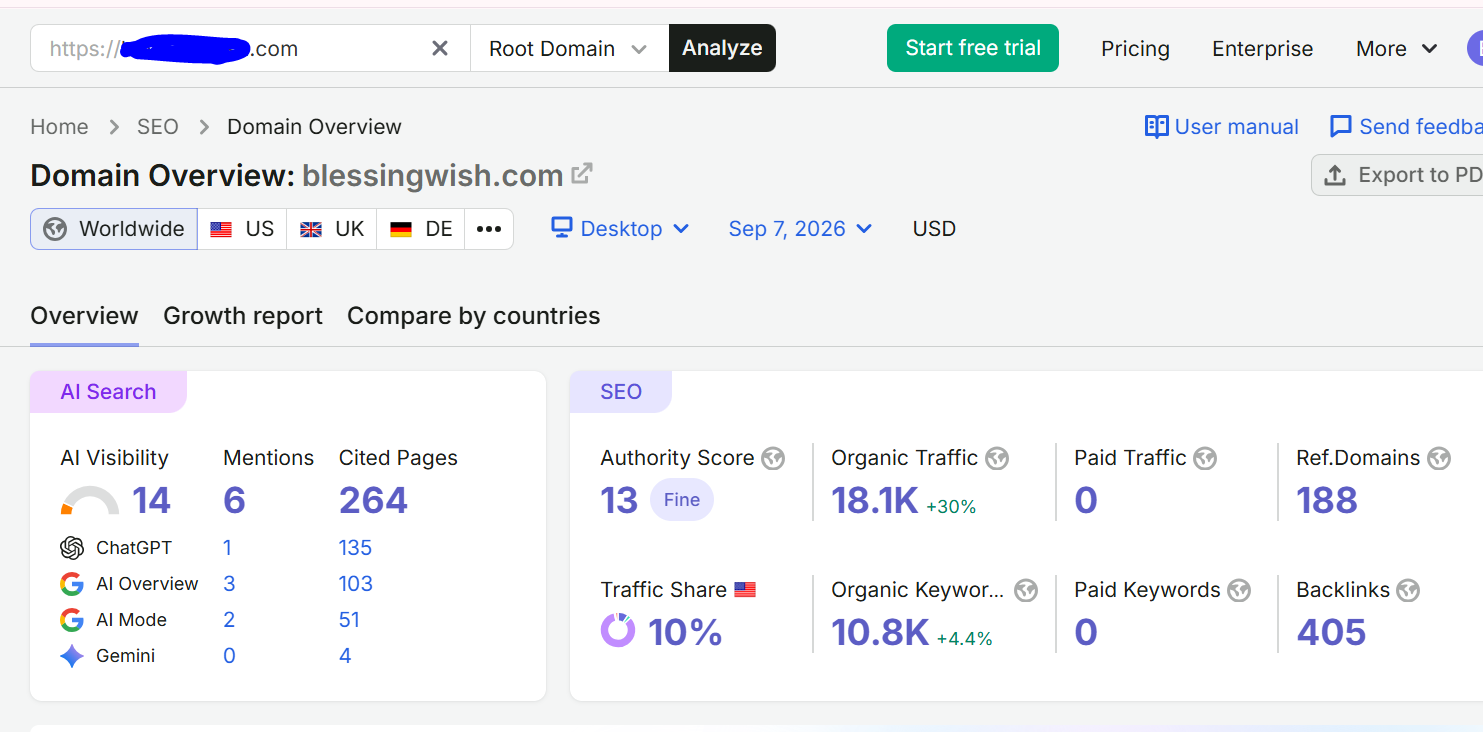This screenshot has height=732, width=1483.
Task: Open the Ref.Domains value 188
Action: click(1327, 500)
